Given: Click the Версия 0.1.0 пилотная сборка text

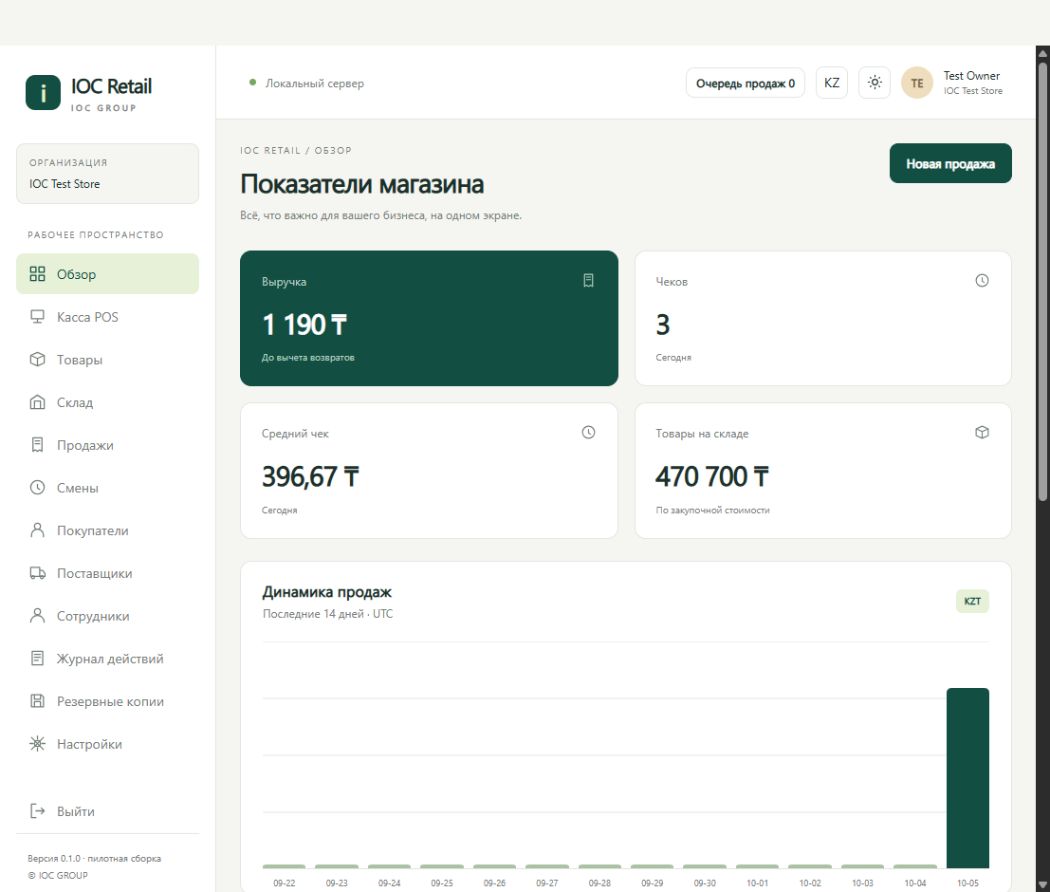Looking at the screenshot, I should click(94, 859).
